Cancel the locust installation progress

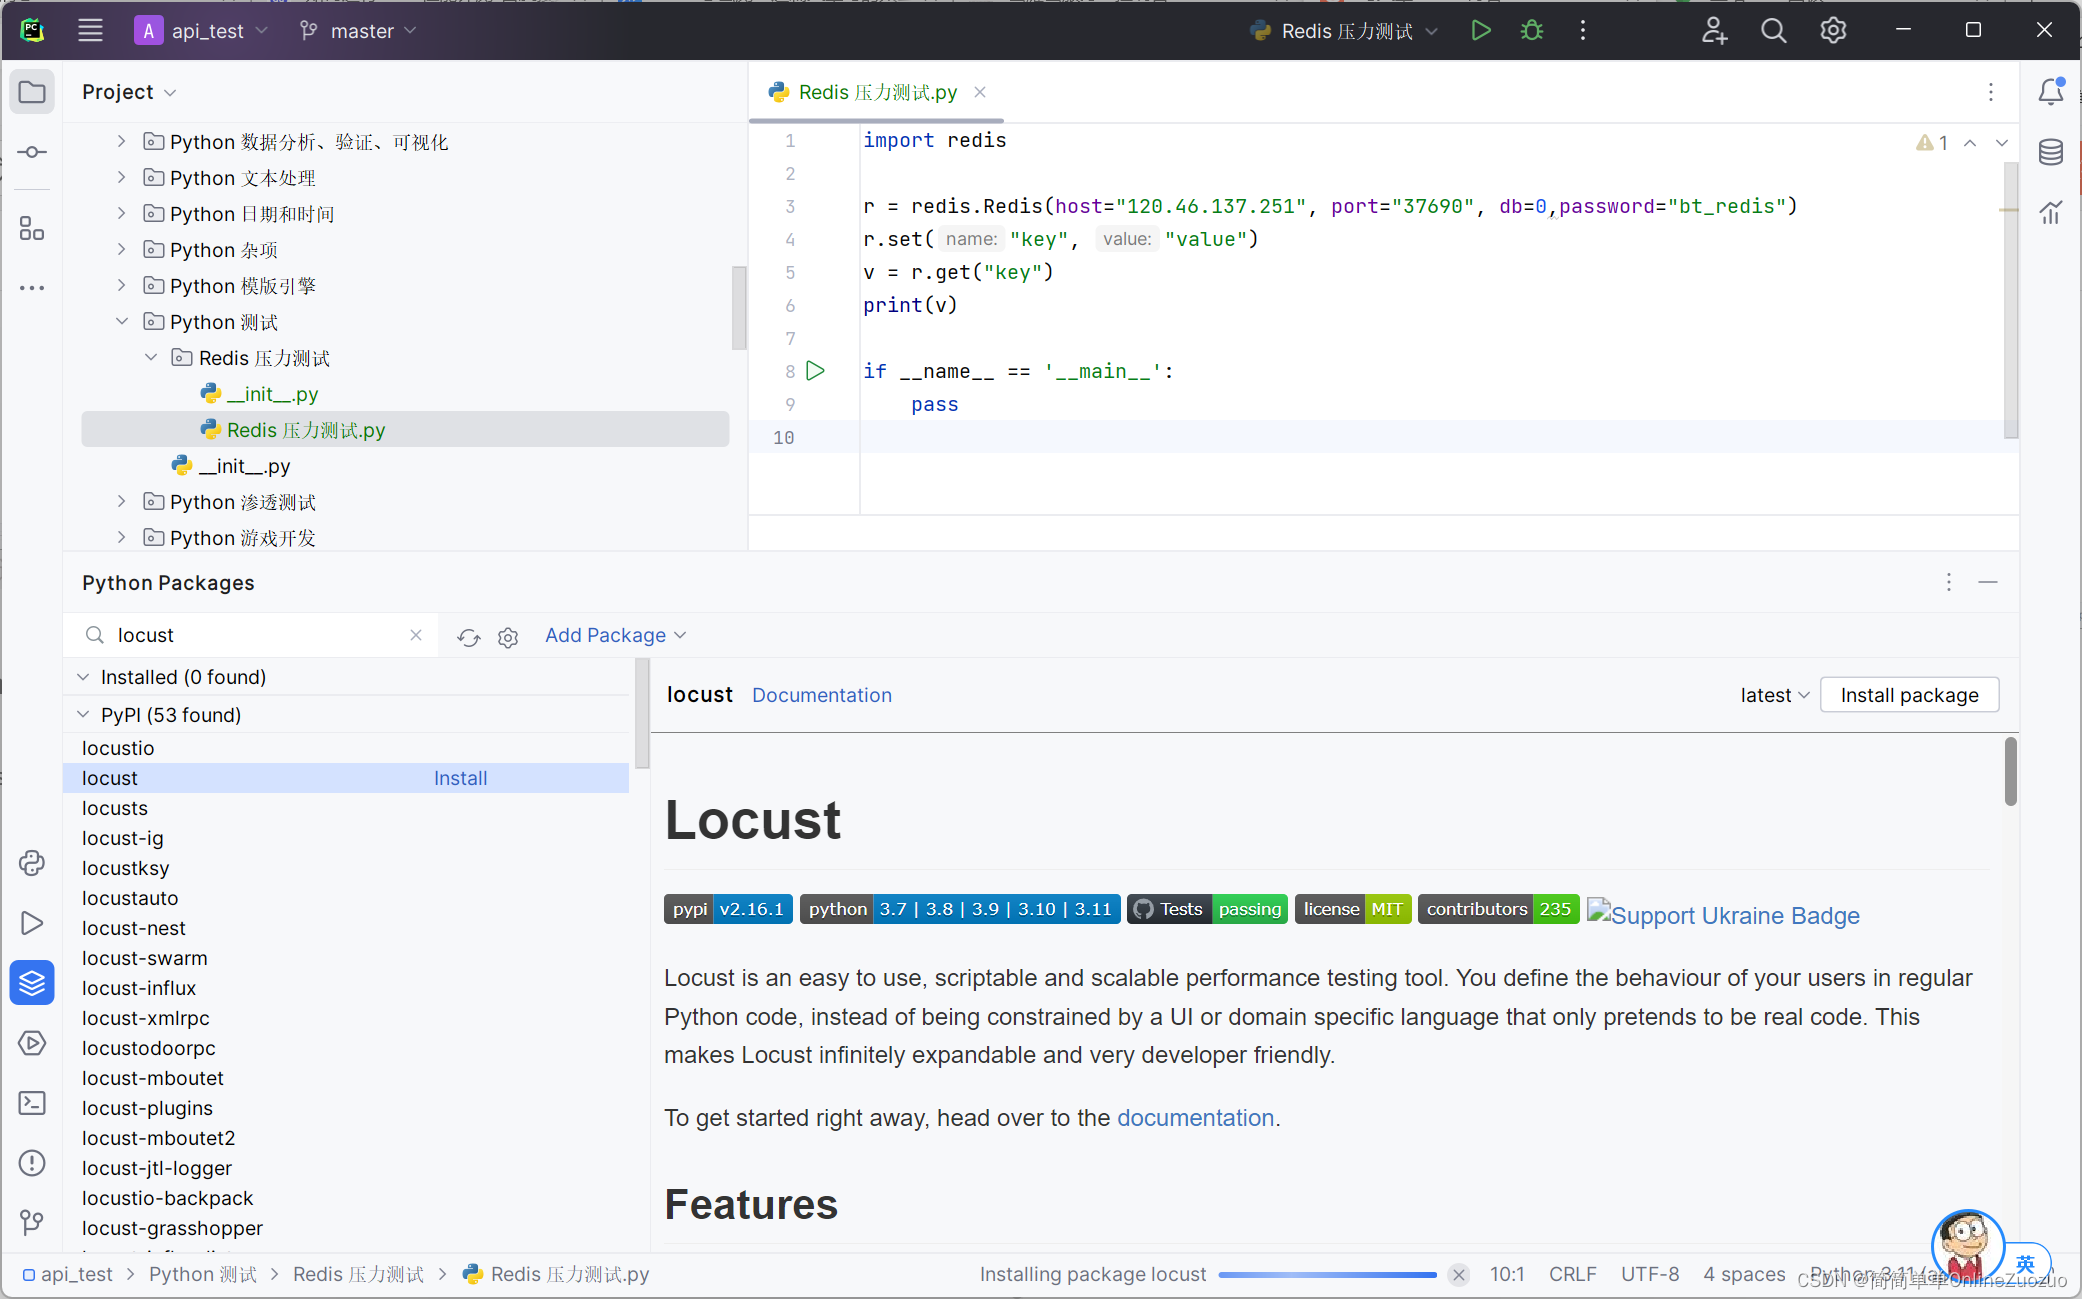coord(1458,1274)
